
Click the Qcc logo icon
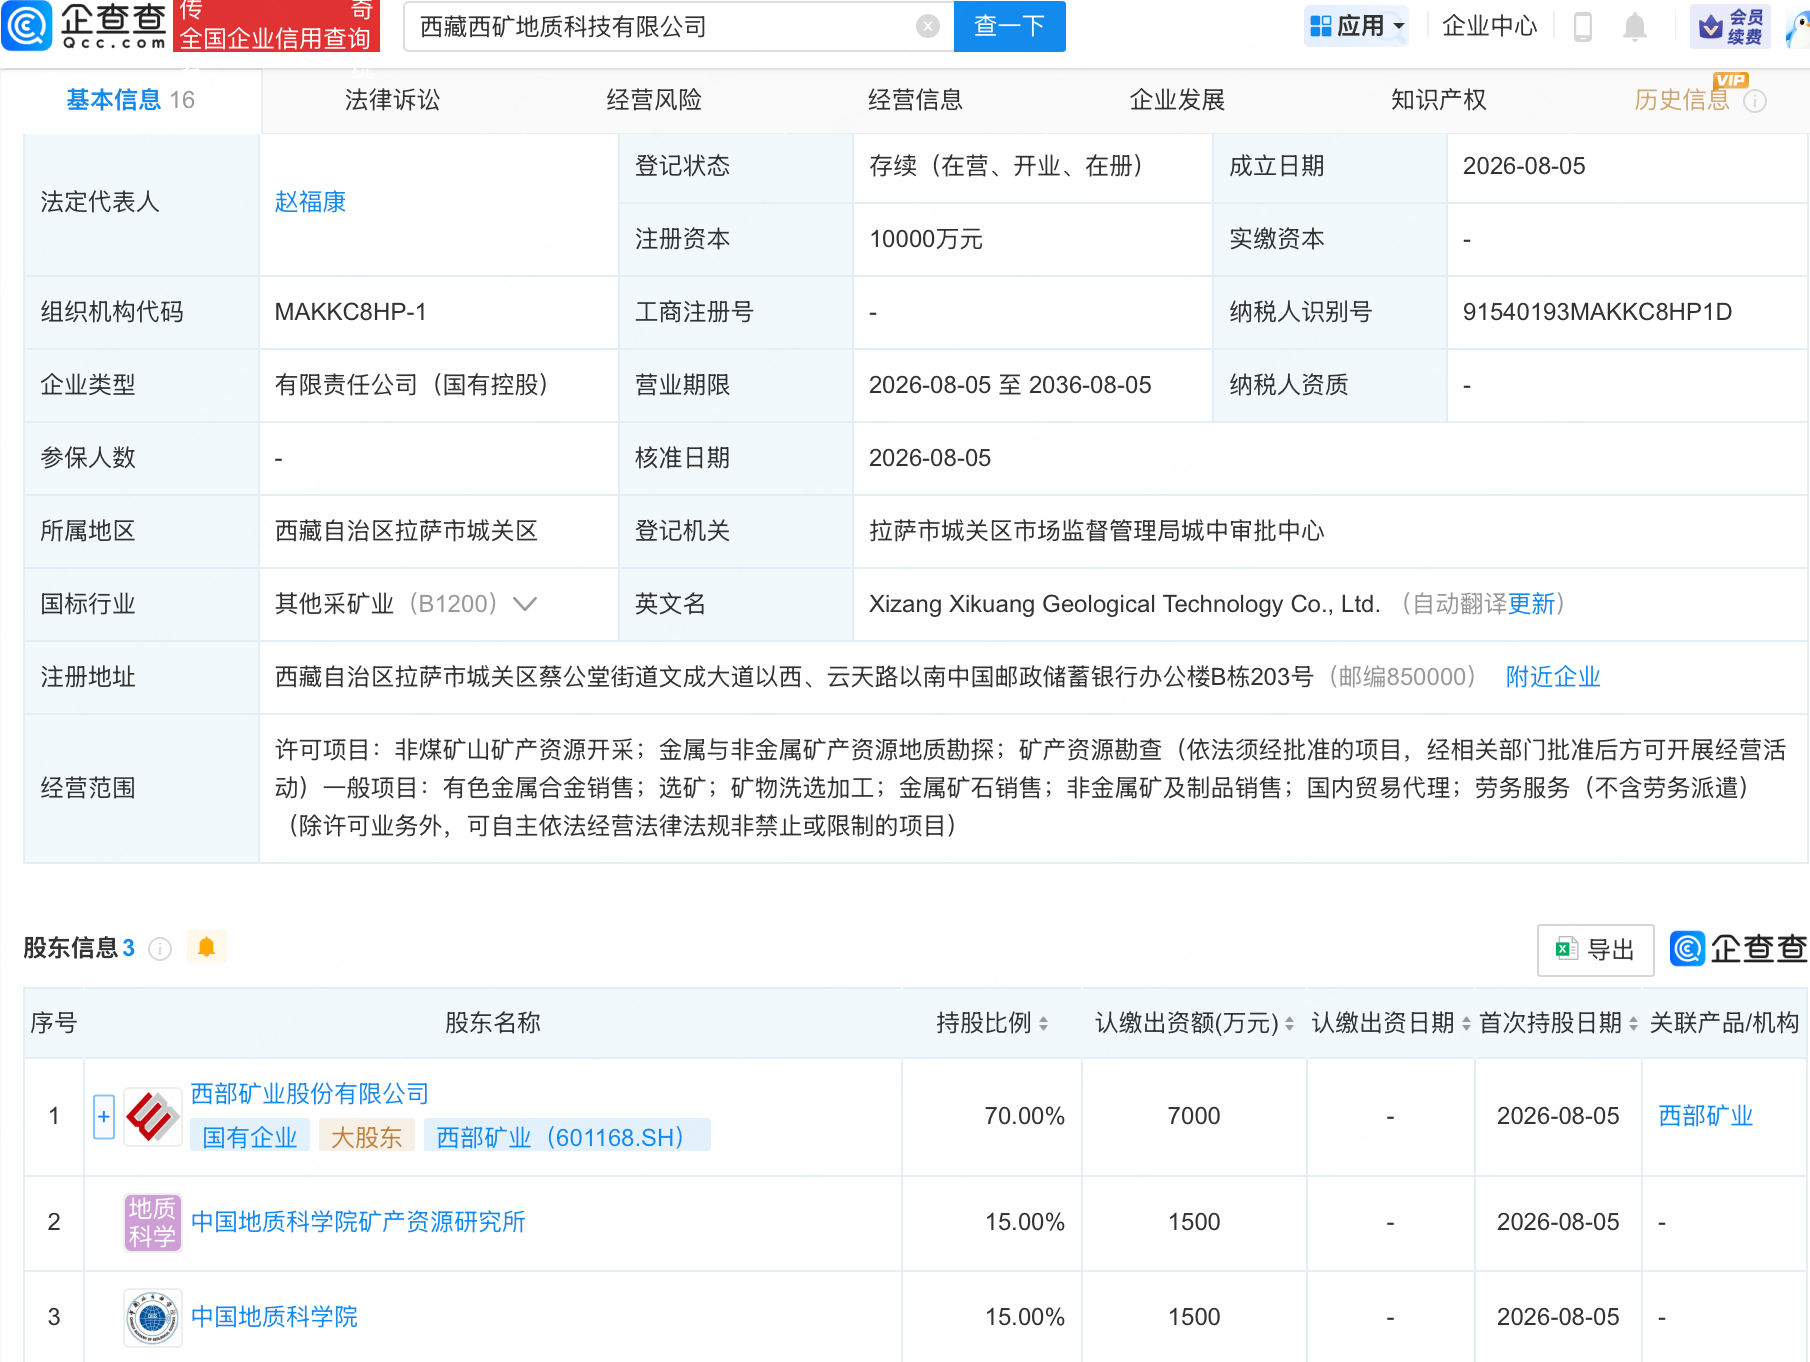click(26, 25)
